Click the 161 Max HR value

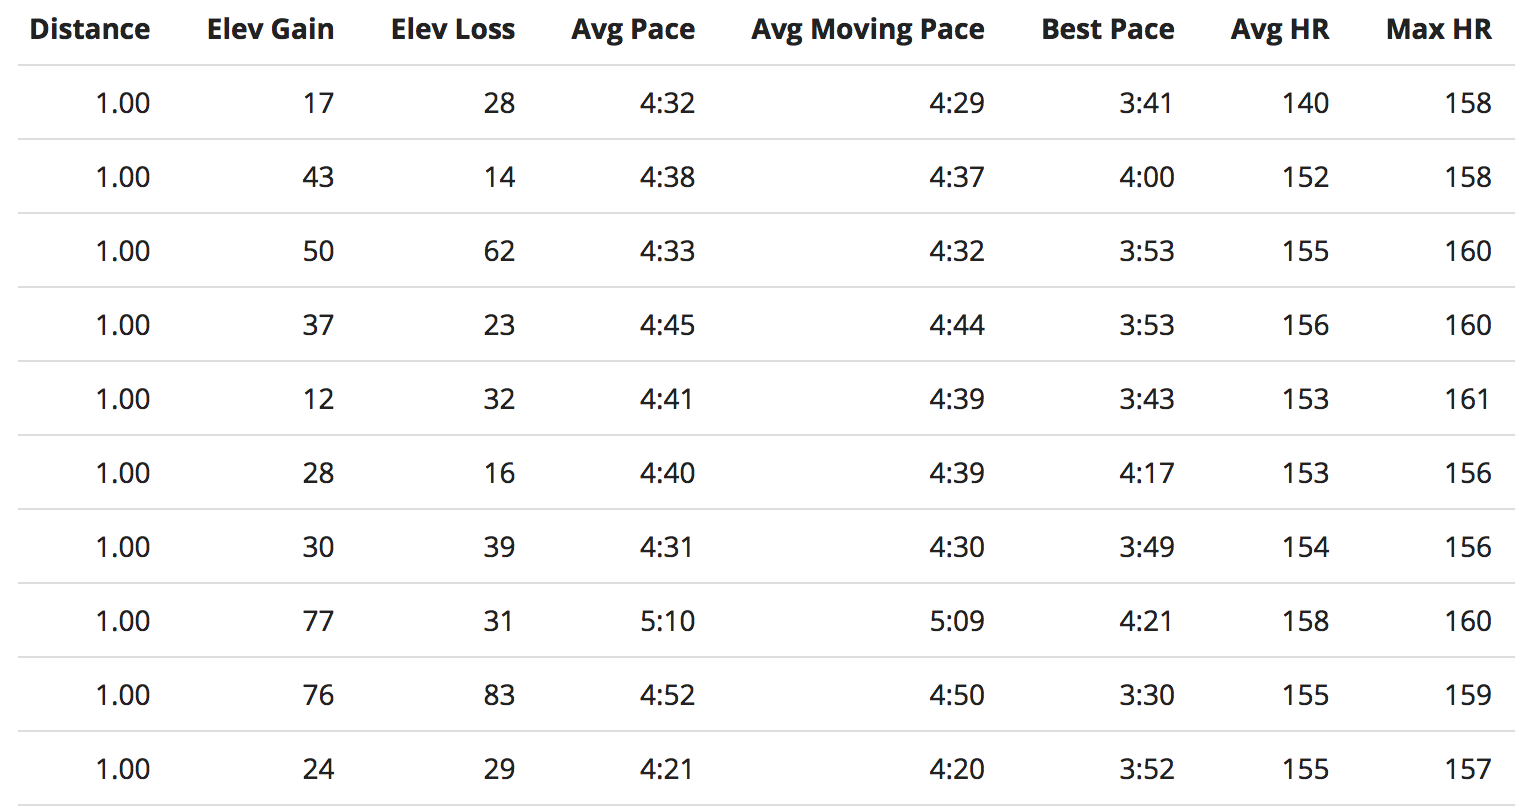click(1467, 399)
